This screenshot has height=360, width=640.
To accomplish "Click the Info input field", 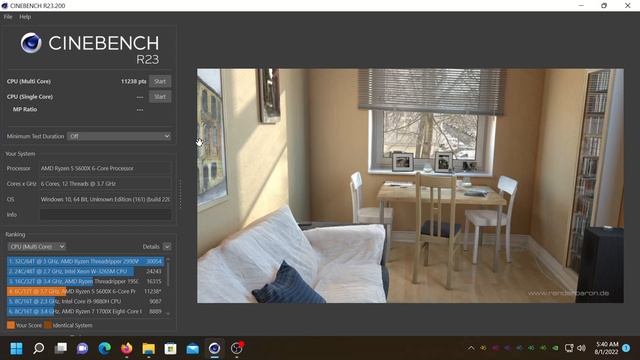I will point(105,215).
